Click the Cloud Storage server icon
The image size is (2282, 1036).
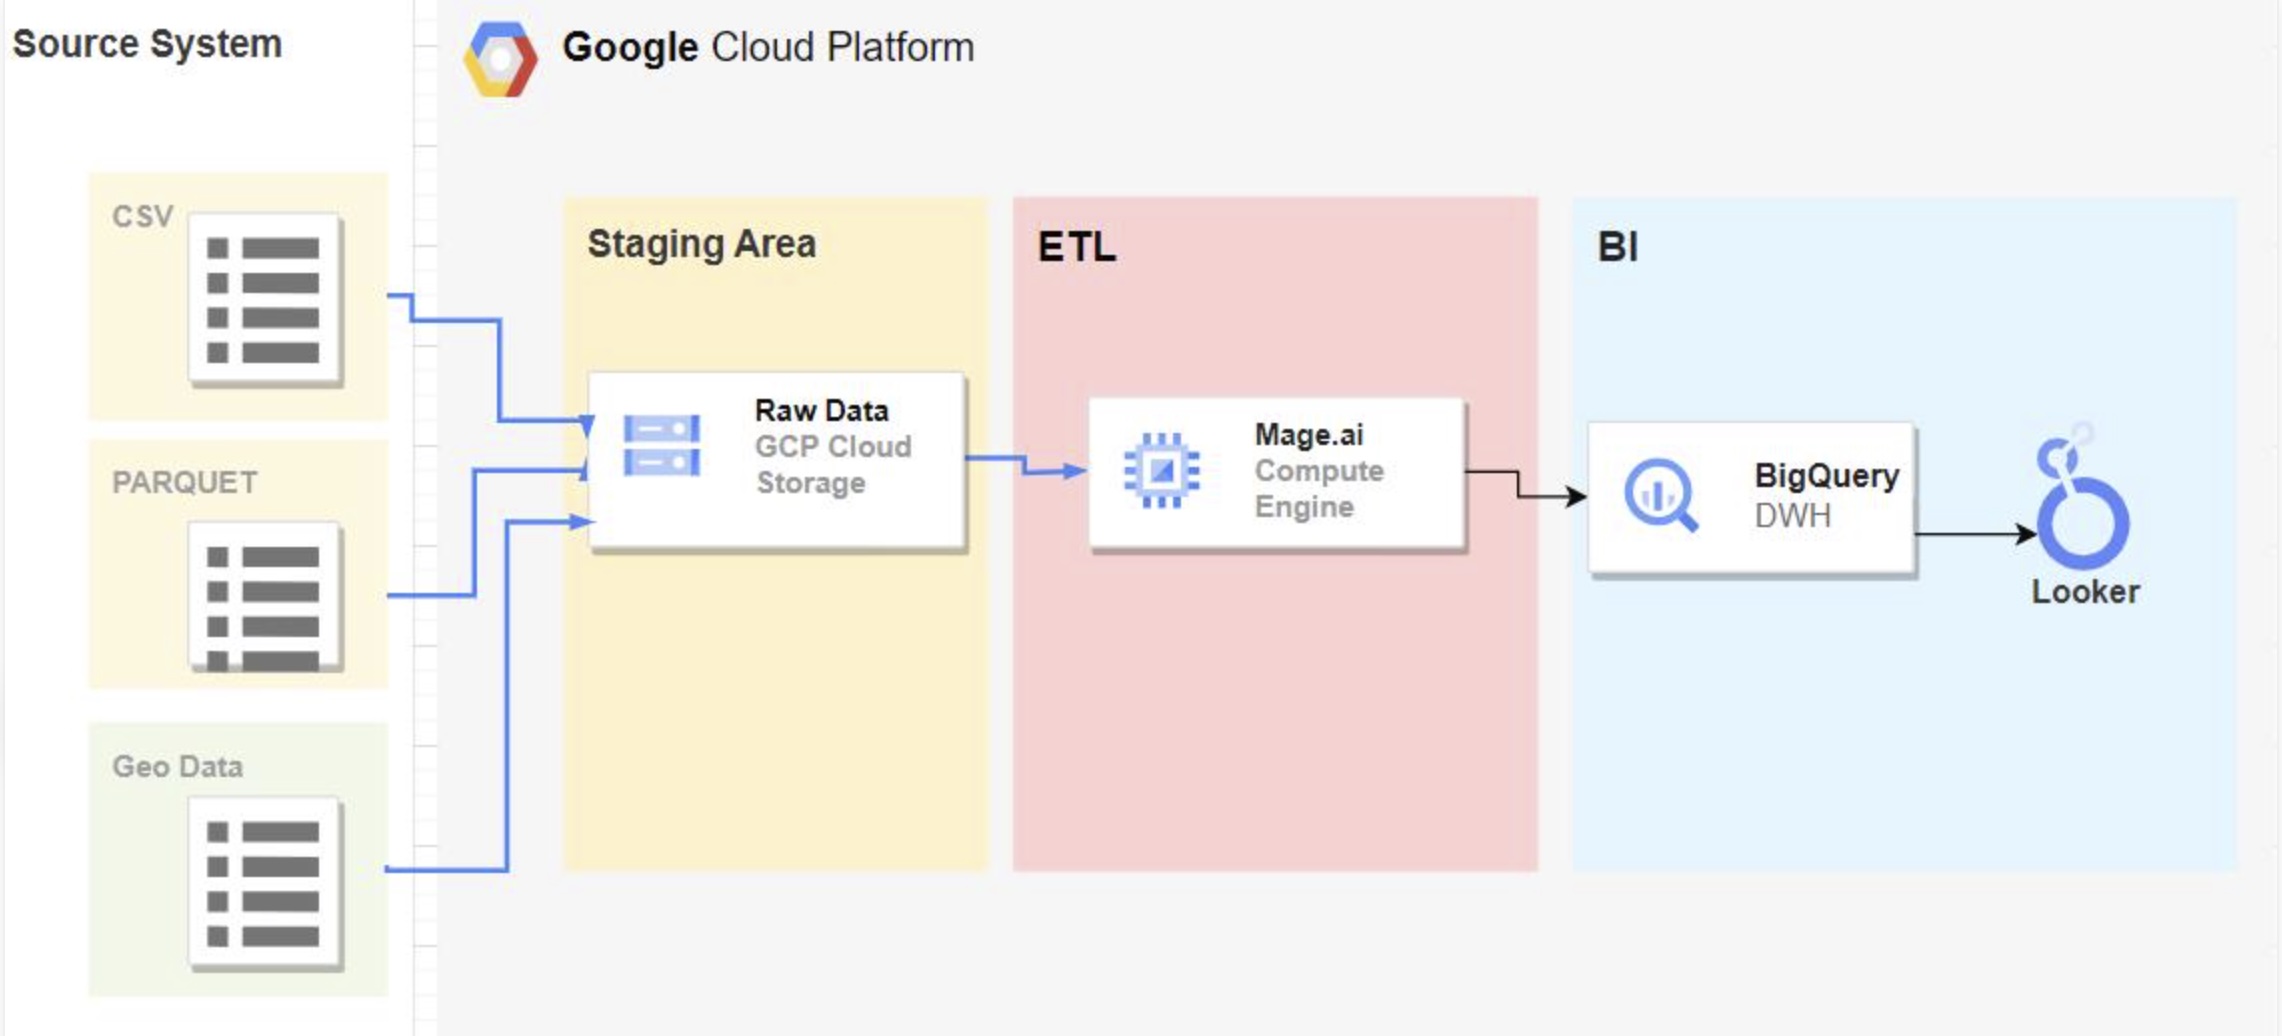point(661,446)
